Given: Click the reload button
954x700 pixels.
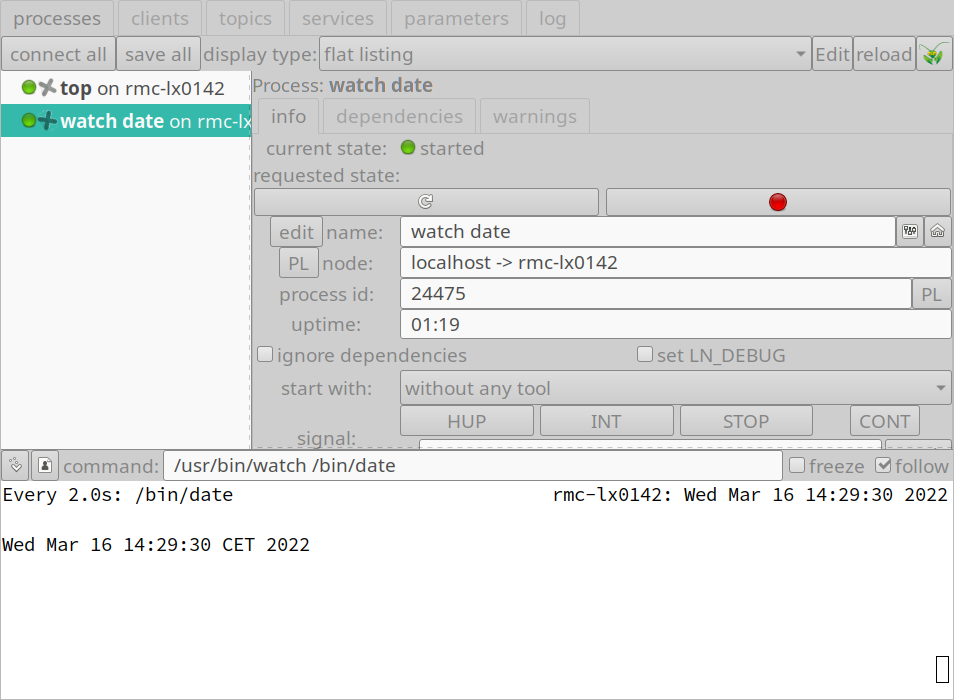Looking at the screenshot, I should coord(884,54).
